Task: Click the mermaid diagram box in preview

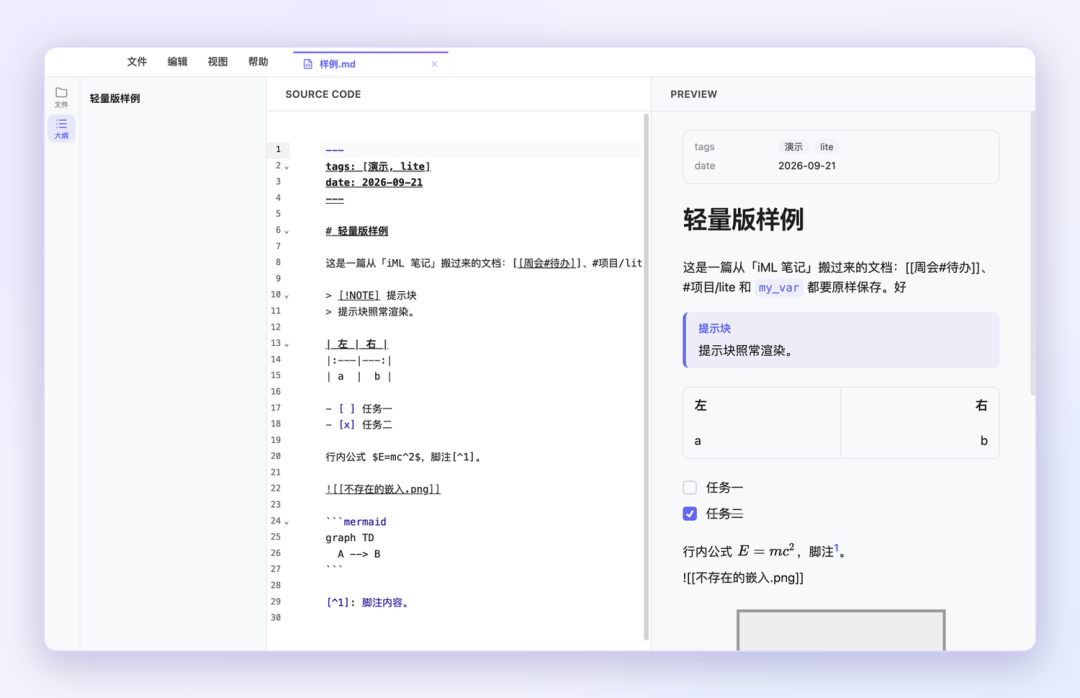Action: (841, 630)
